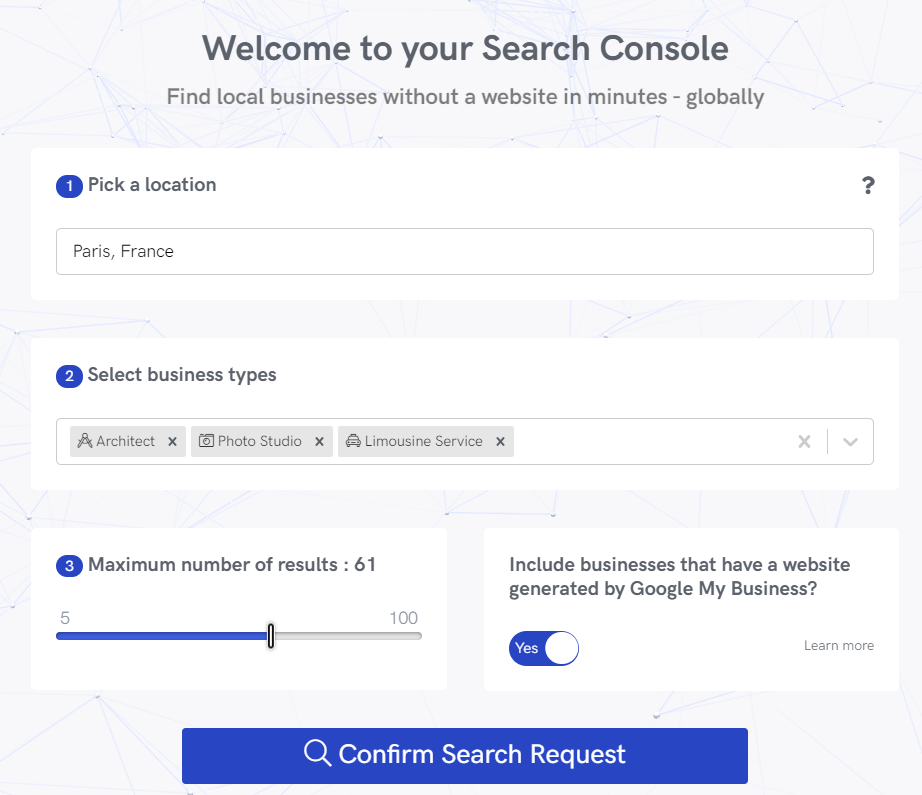Open the Learn more link
This screenshot has width=922, height=795.
click(x=838, y=645)
